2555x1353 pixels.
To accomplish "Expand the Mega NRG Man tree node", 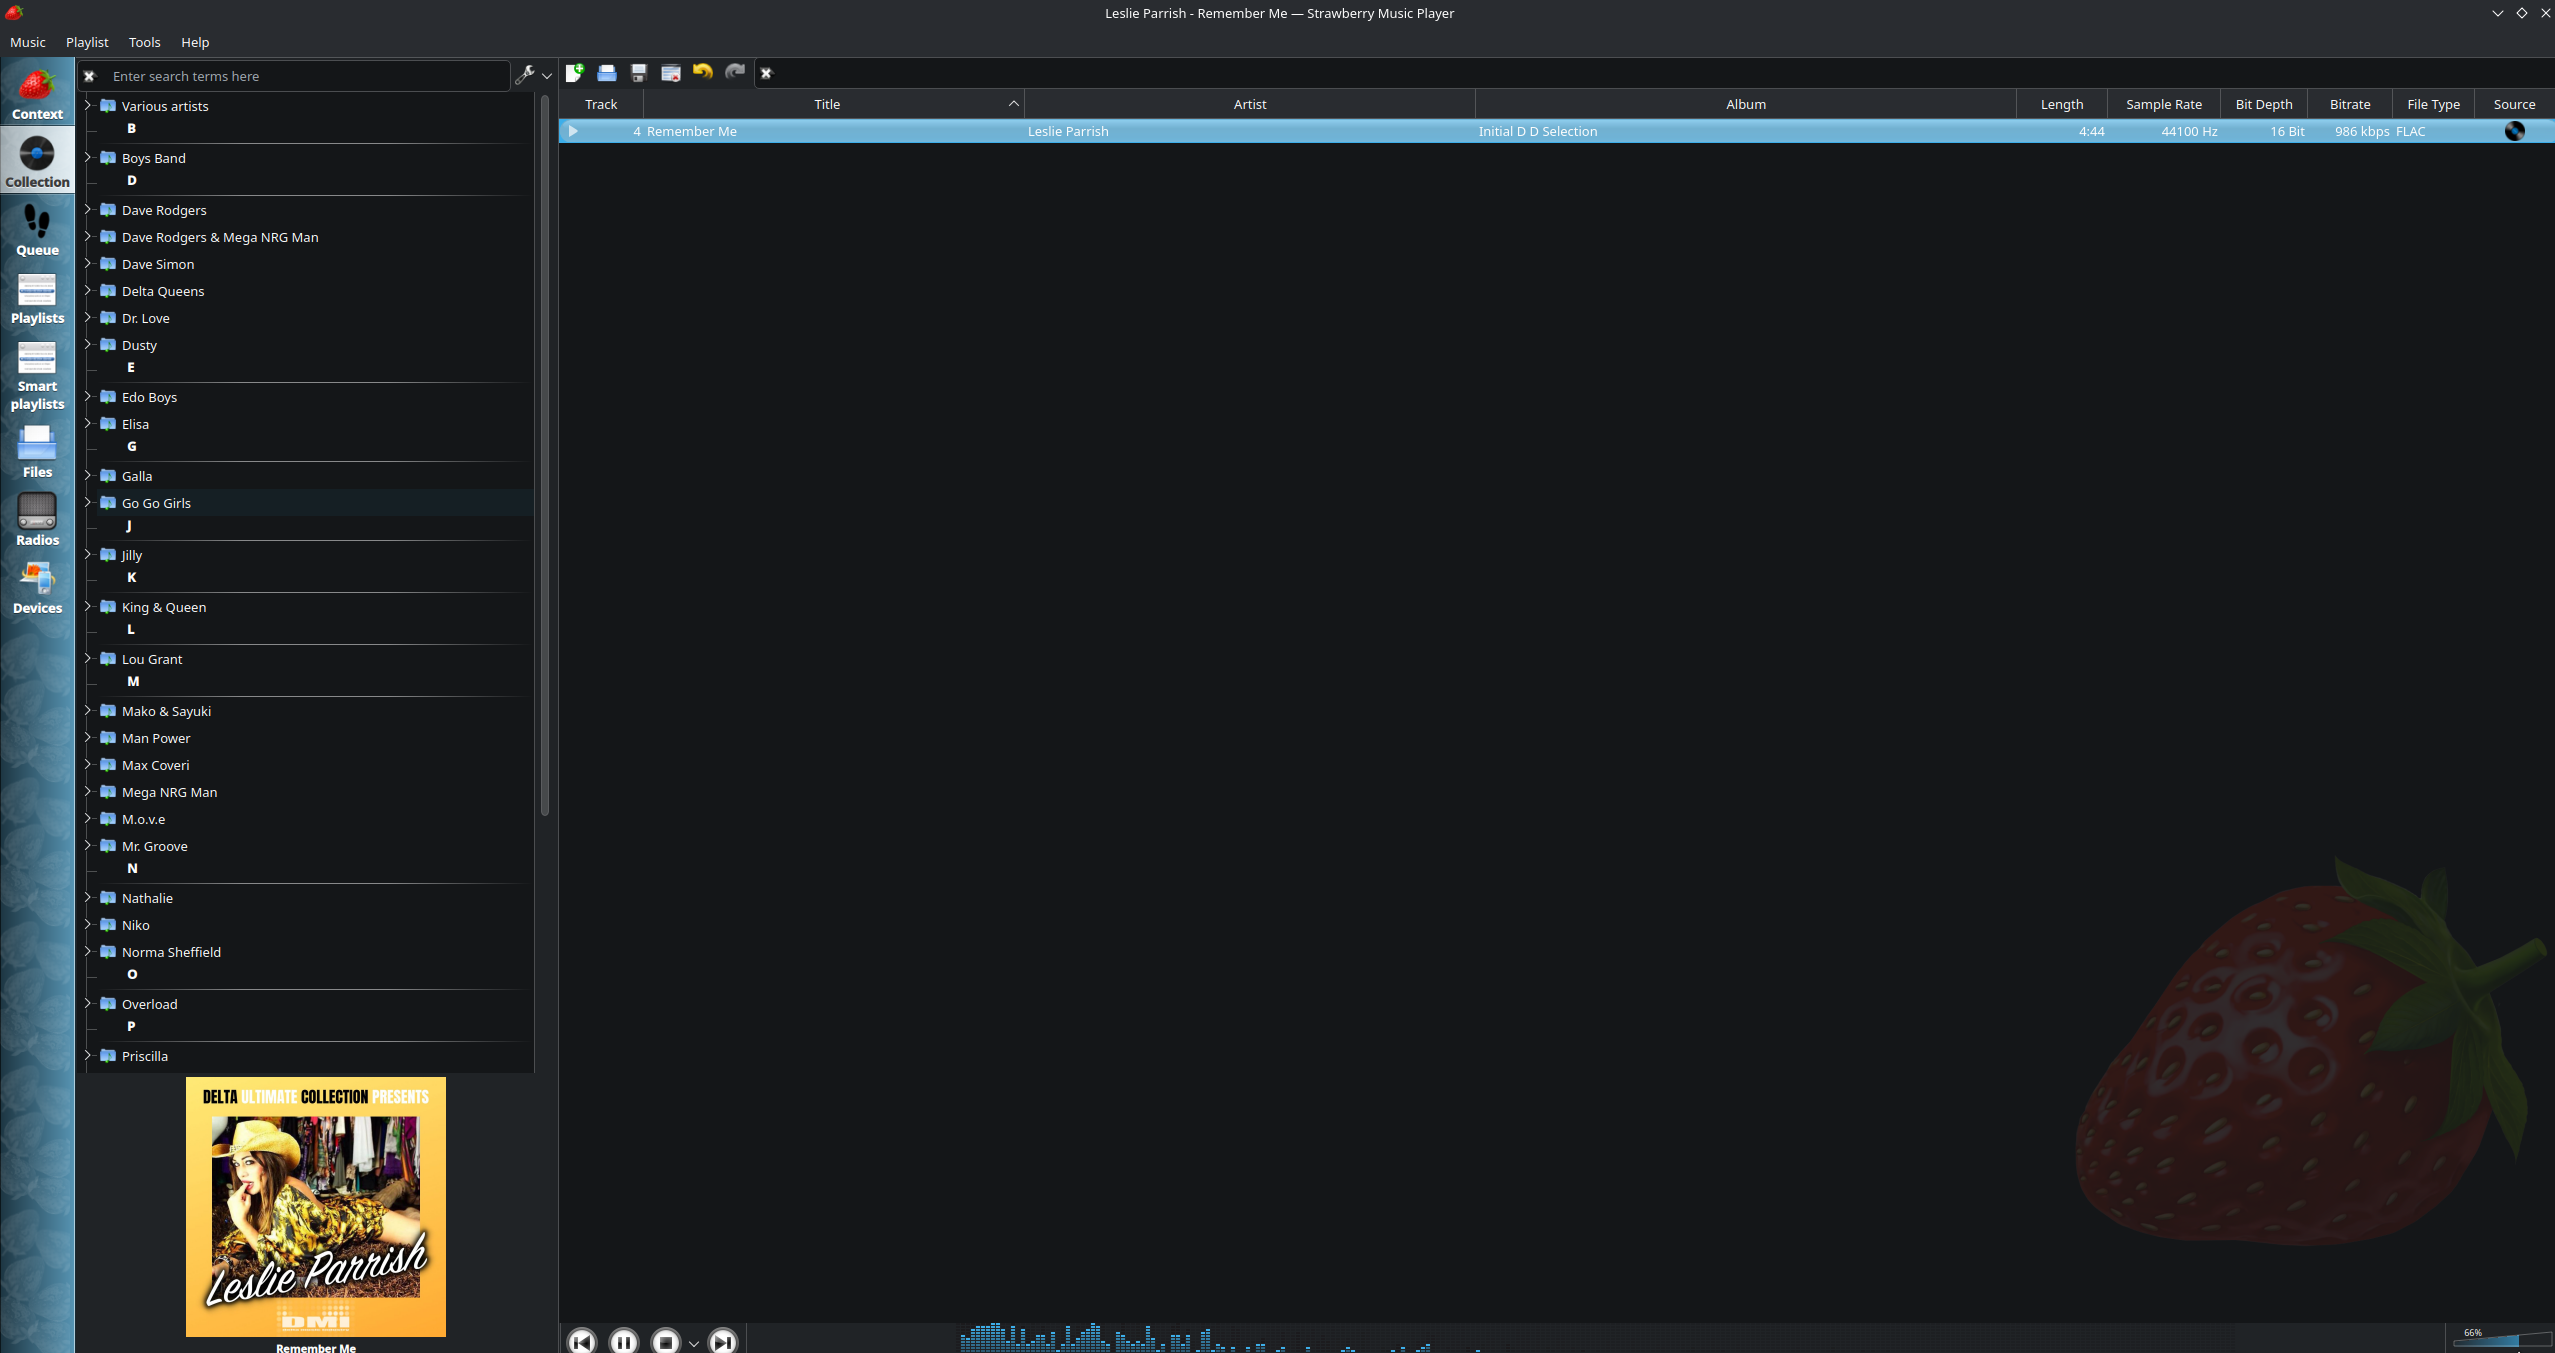I will point(88,792).
